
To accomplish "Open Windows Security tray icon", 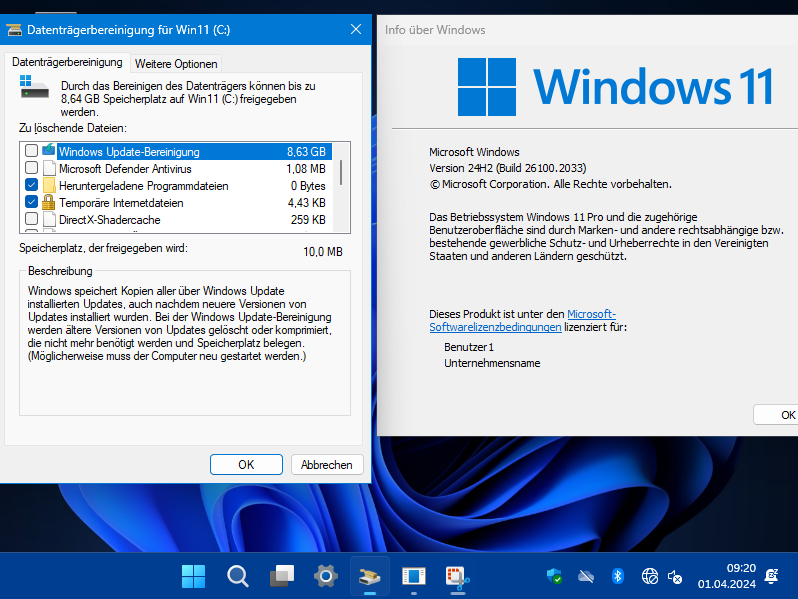I will click(554, 577).
